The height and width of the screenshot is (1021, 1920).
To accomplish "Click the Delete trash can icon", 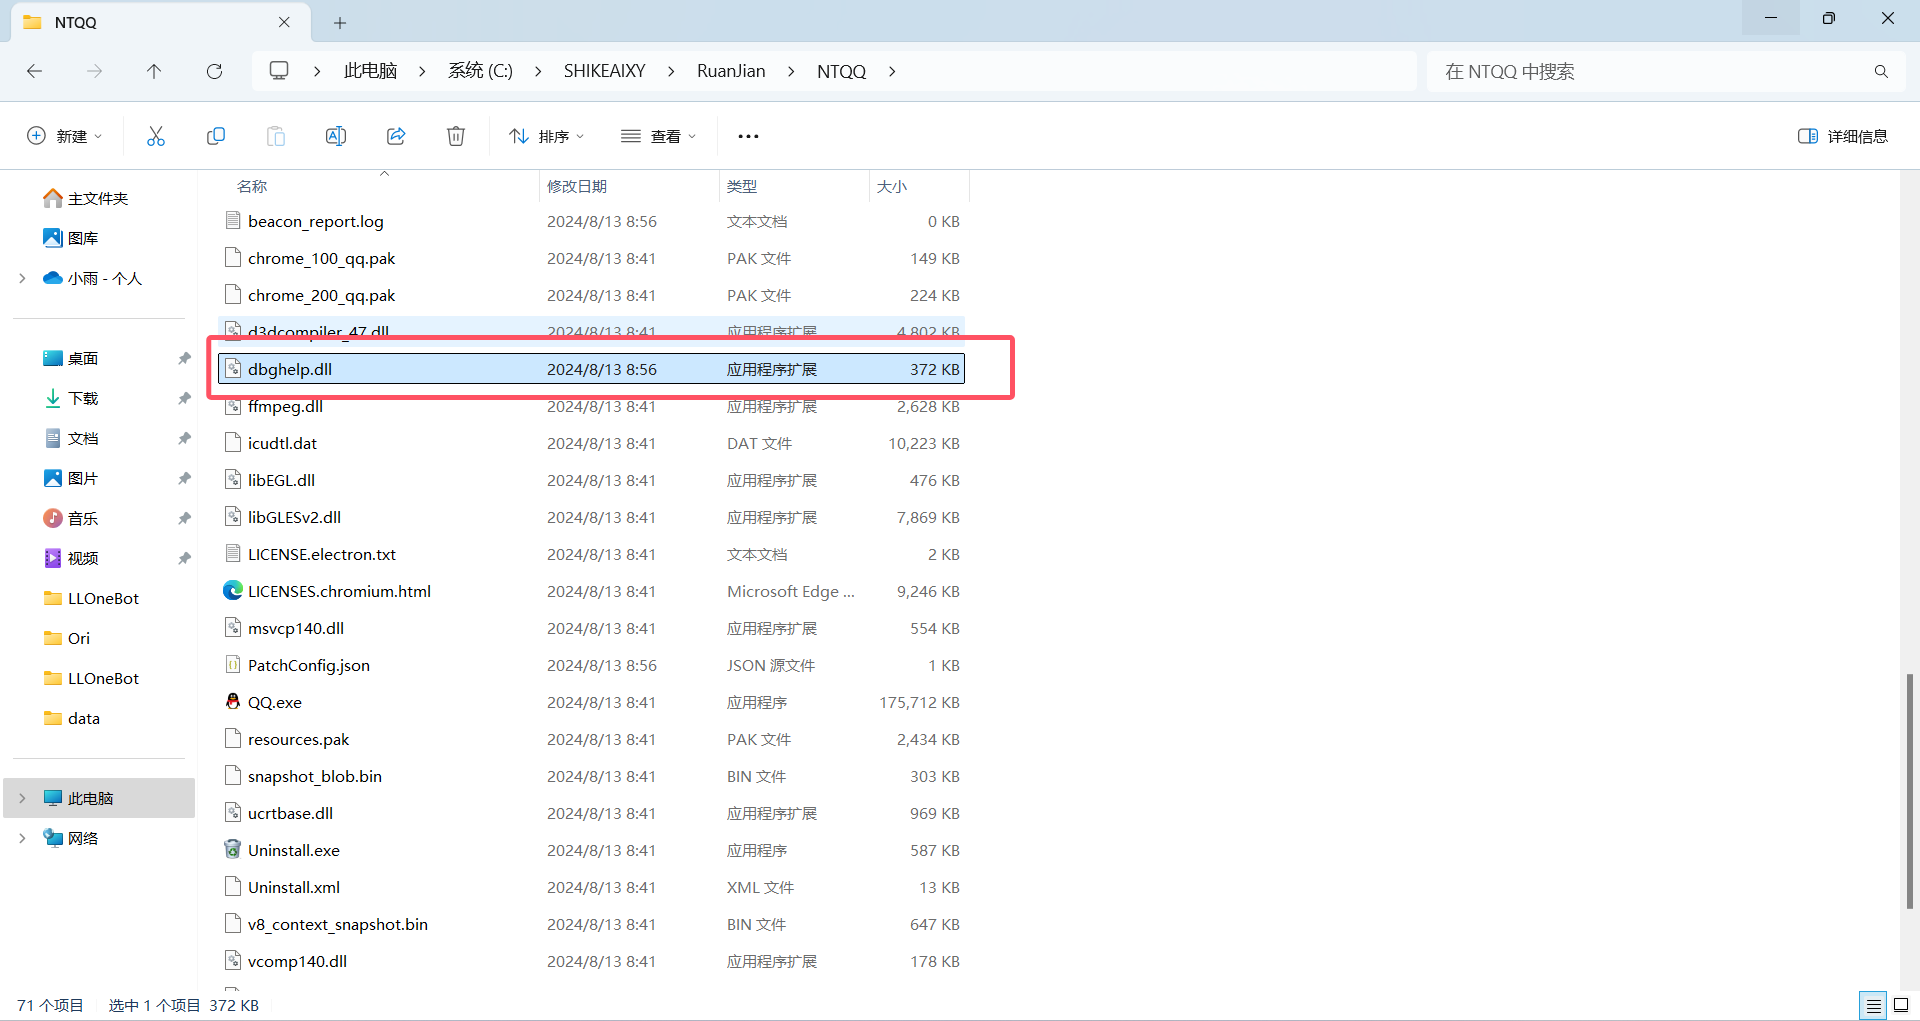I will 456,136.
